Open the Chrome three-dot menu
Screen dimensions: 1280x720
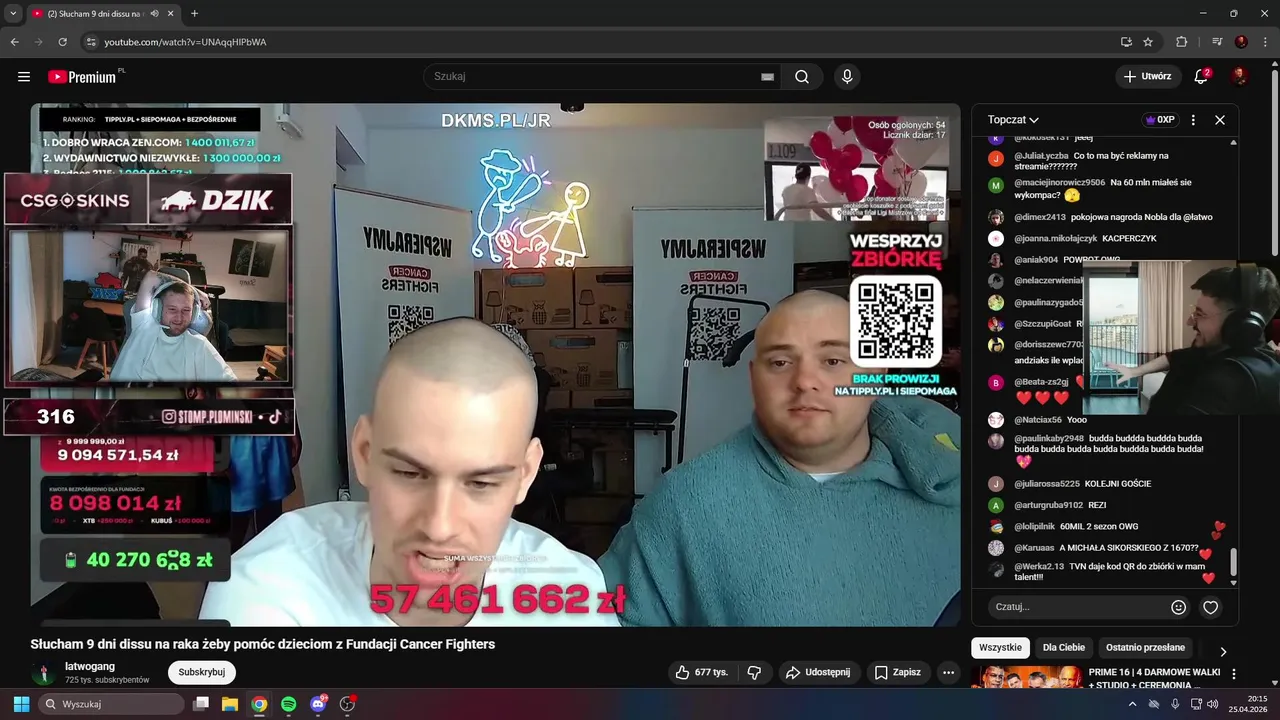(x=1265, y=42)
